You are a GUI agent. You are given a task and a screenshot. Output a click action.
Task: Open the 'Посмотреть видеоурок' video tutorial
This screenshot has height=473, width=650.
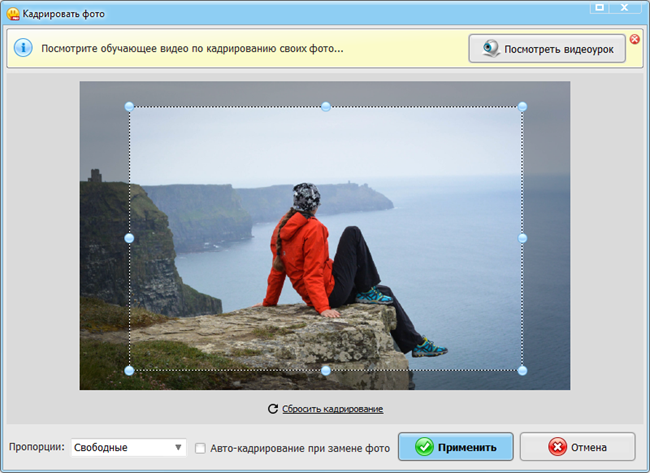coord(547,49)
